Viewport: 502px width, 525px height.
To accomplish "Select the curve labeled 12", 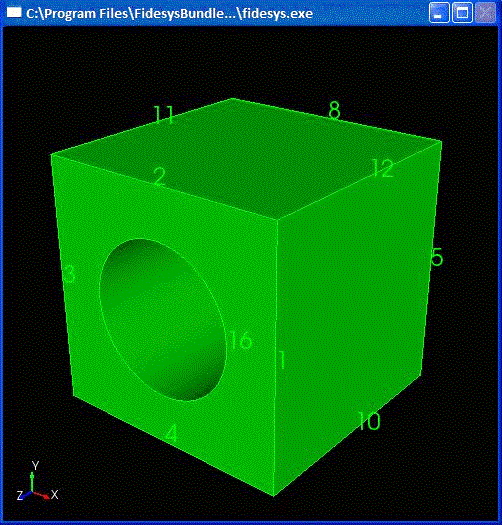I will pyautogui.click(x=382, y=168).
